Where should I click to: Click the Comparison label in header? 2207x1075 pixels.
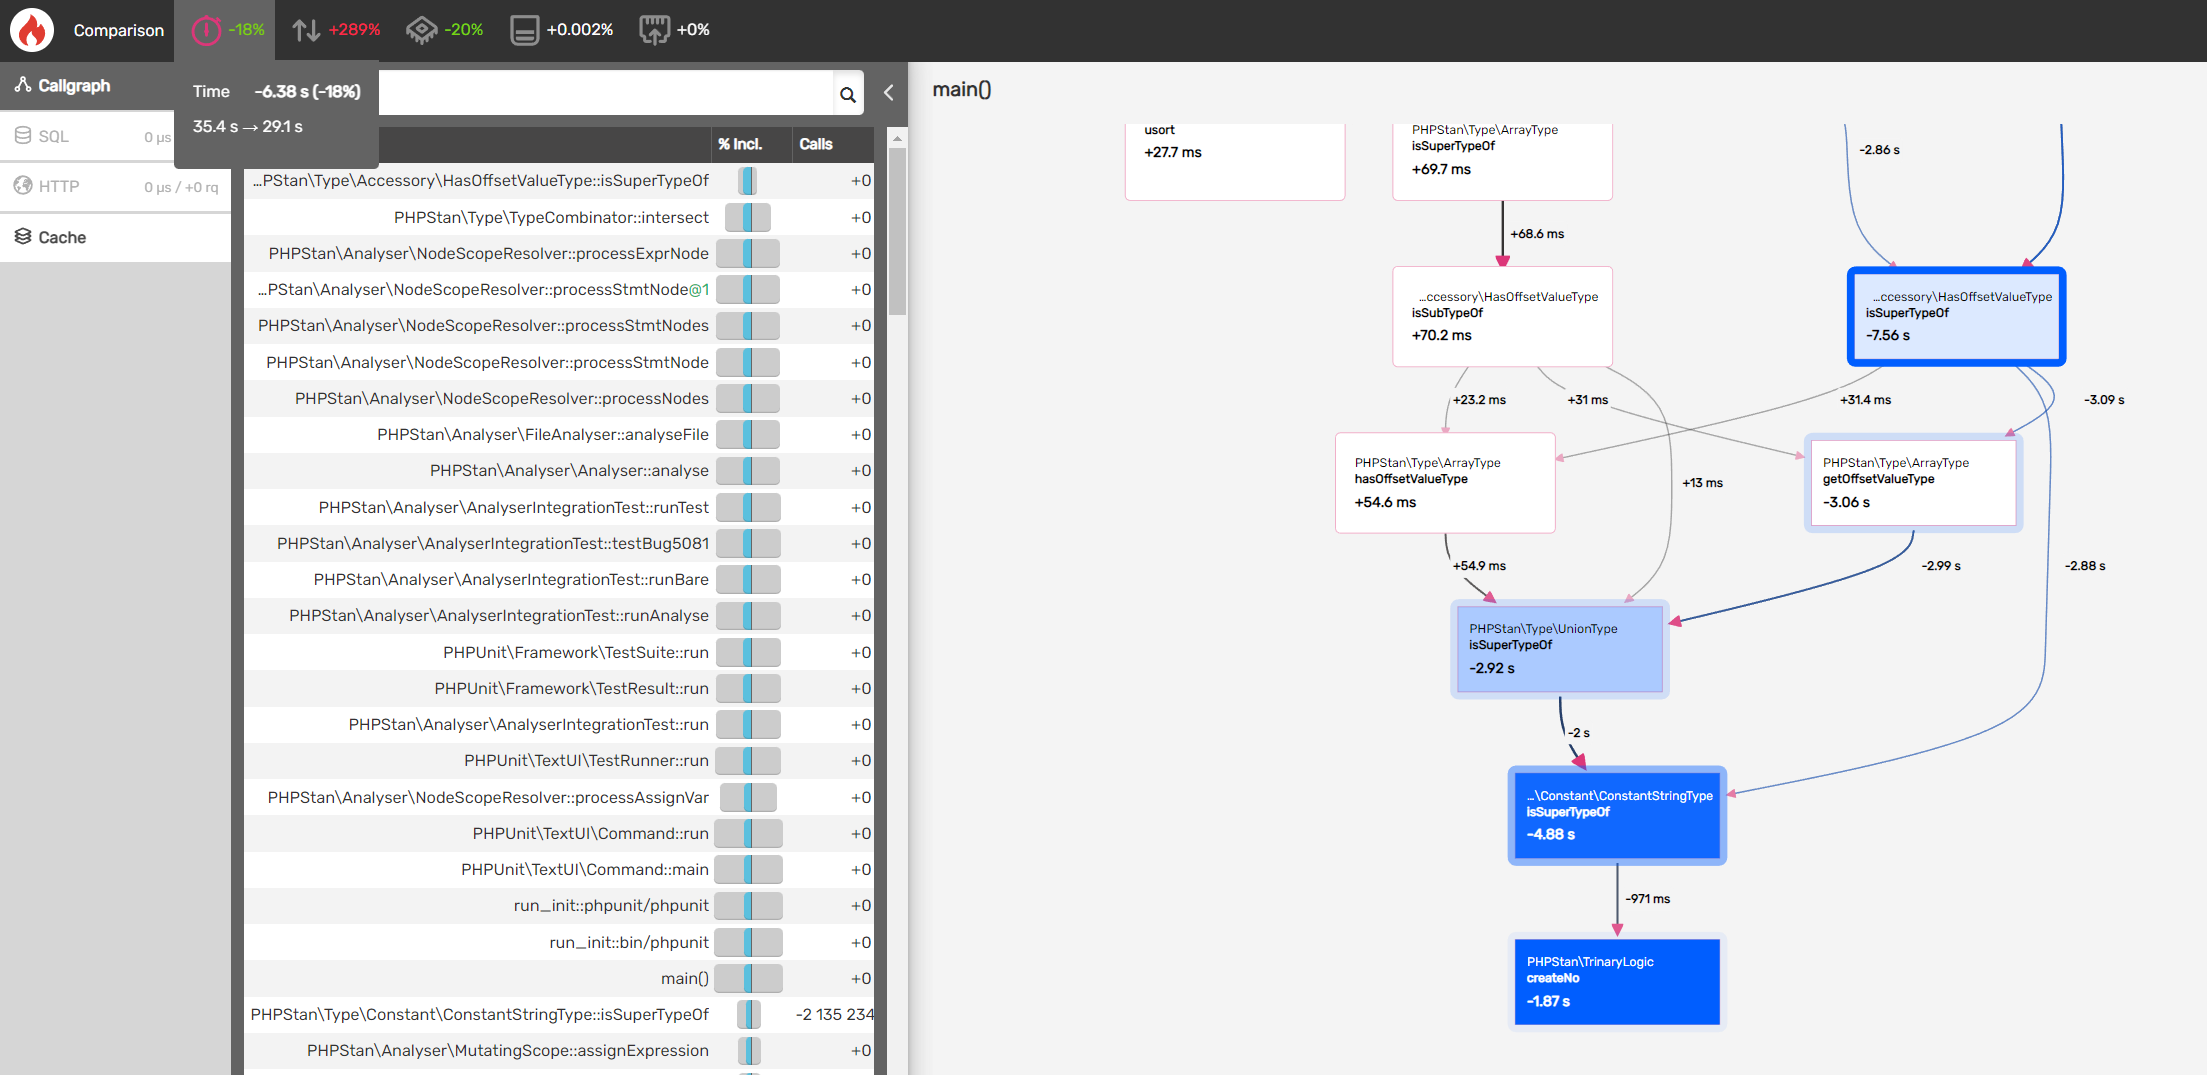pyautogui.click(x=118, y=30)
